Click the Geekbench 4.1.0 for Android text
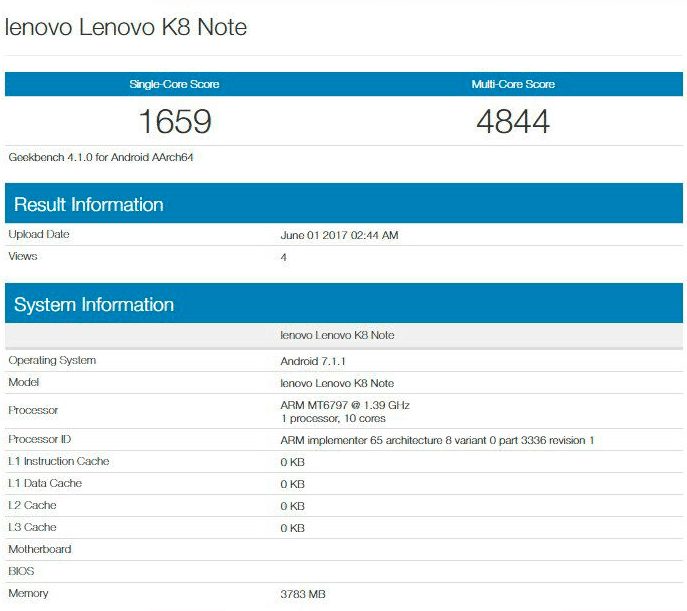Viewport: 687px width, 611px height. (100, 157)
